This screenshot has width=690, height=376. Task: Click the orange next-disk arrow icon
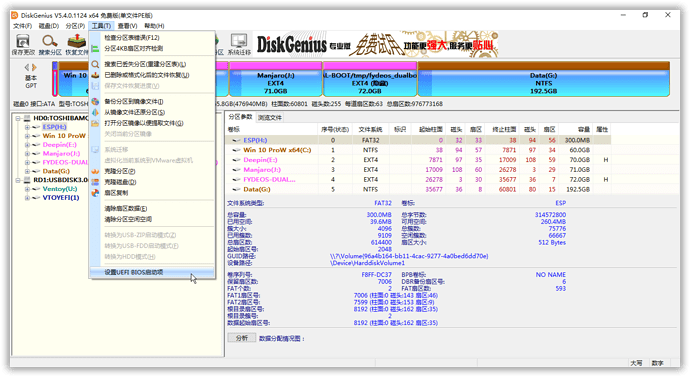point(34,67)
